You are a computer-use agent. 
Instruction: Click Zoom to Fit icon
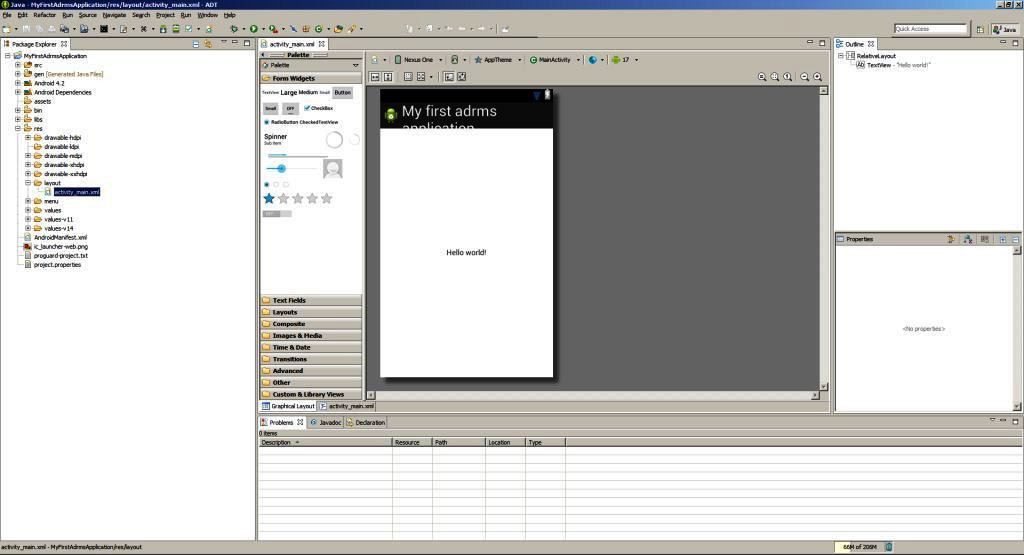click(775, 77)
